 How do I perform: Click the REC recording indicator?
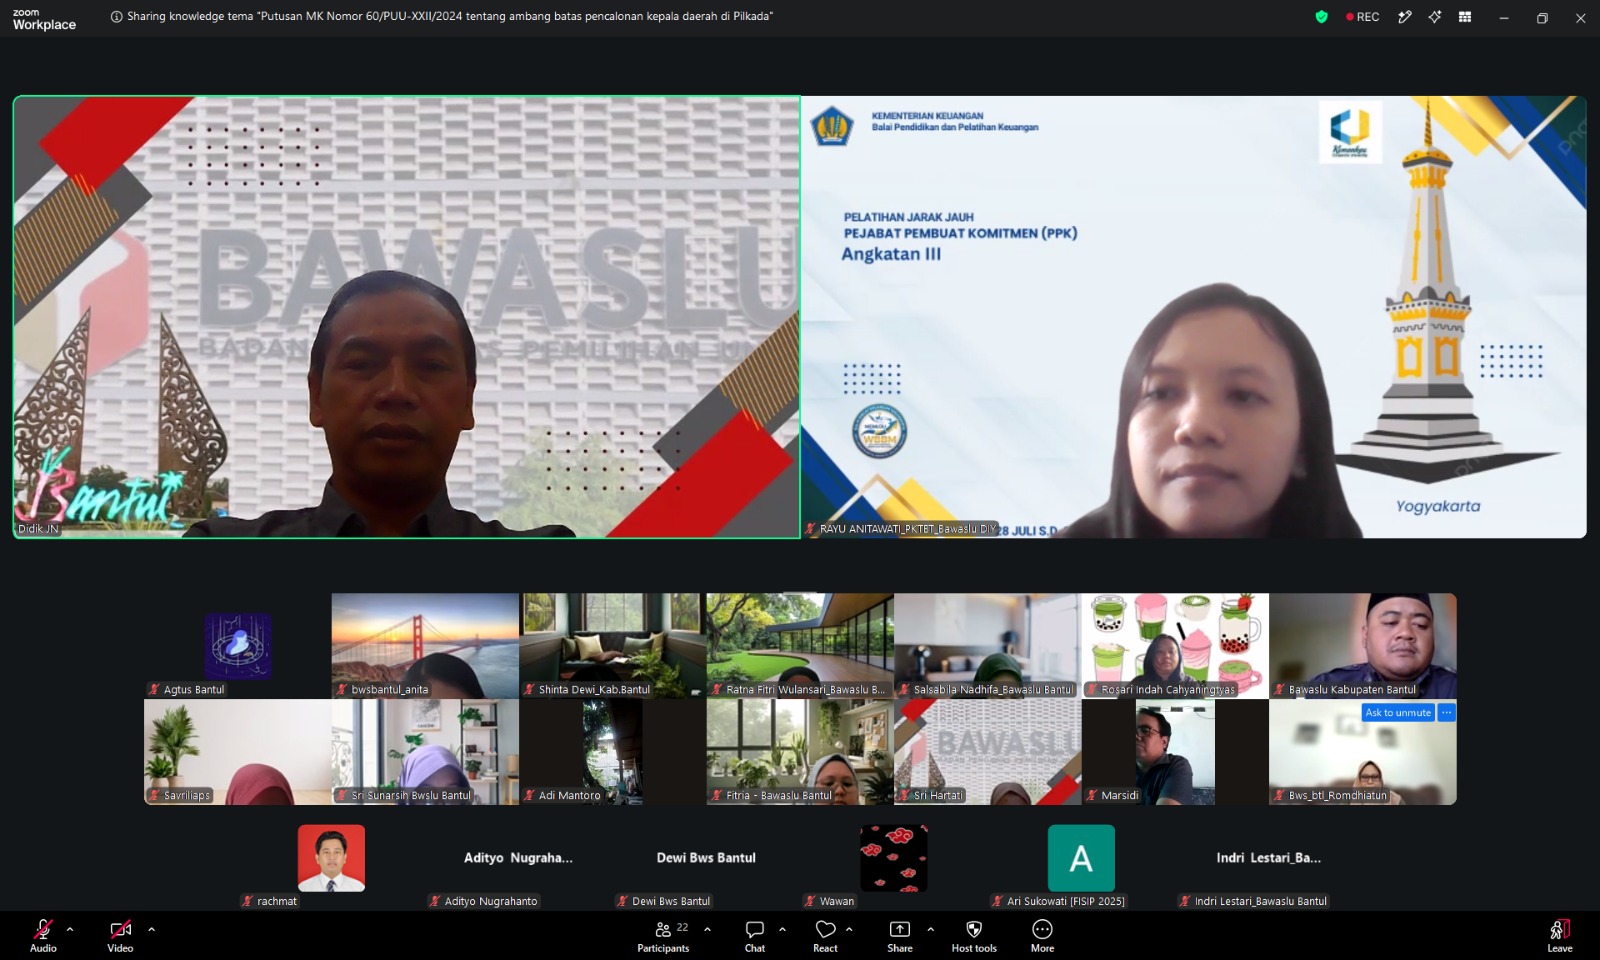pos(1362,17)
